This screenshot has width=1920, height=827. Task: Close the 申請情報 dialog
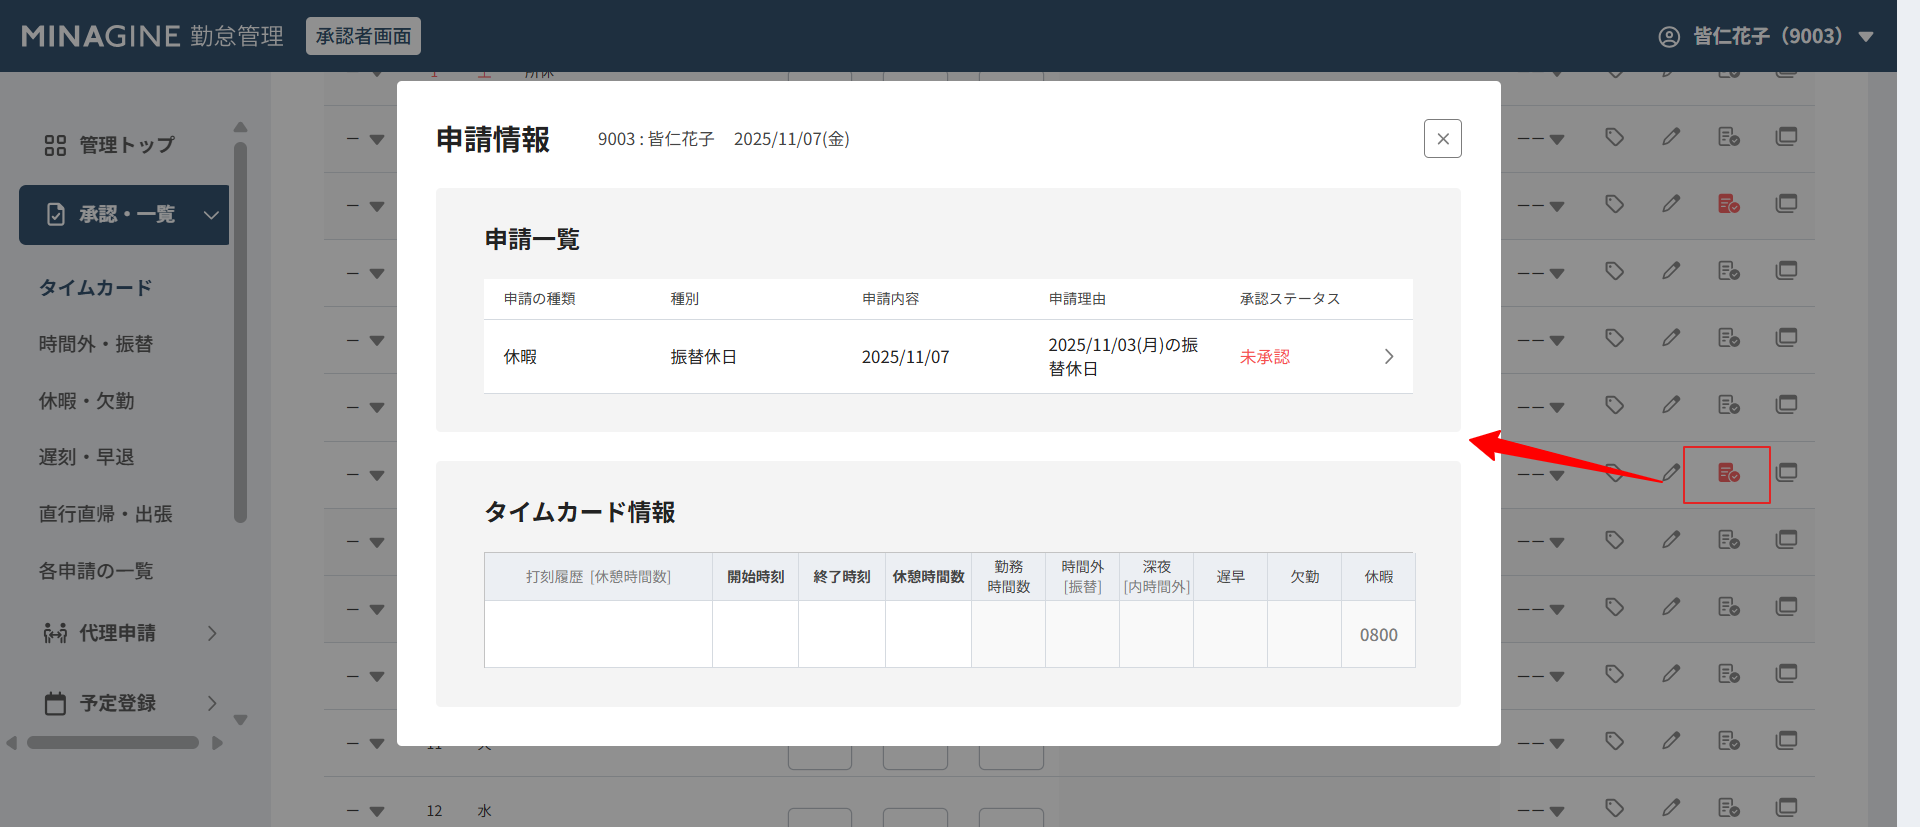pyautogui.click(x=1442, y=139)
